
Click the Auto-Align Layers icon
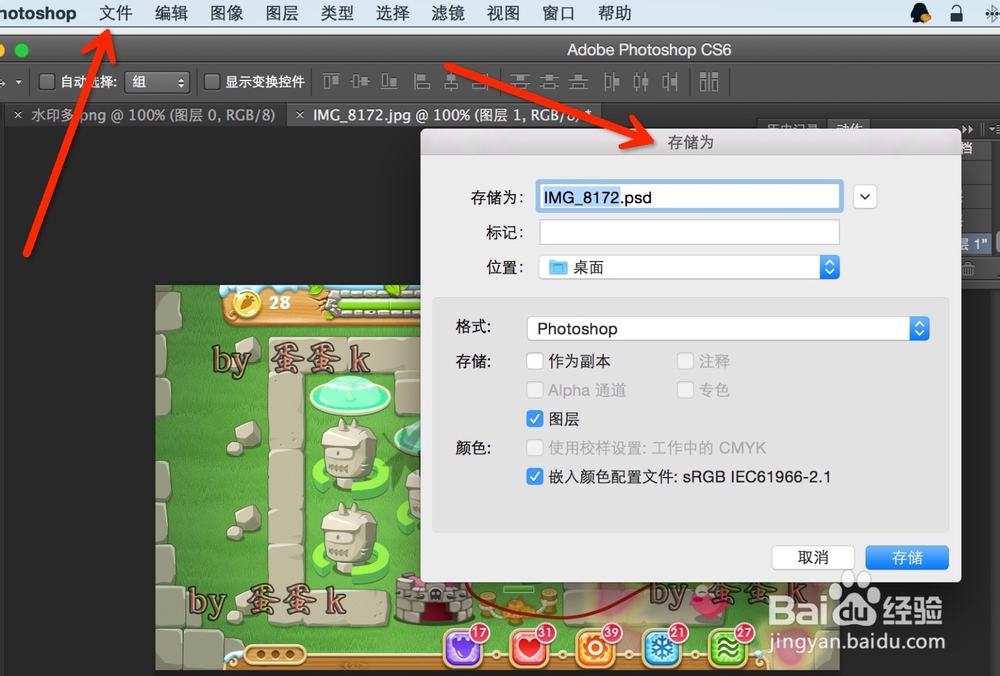tap(709, 82)
